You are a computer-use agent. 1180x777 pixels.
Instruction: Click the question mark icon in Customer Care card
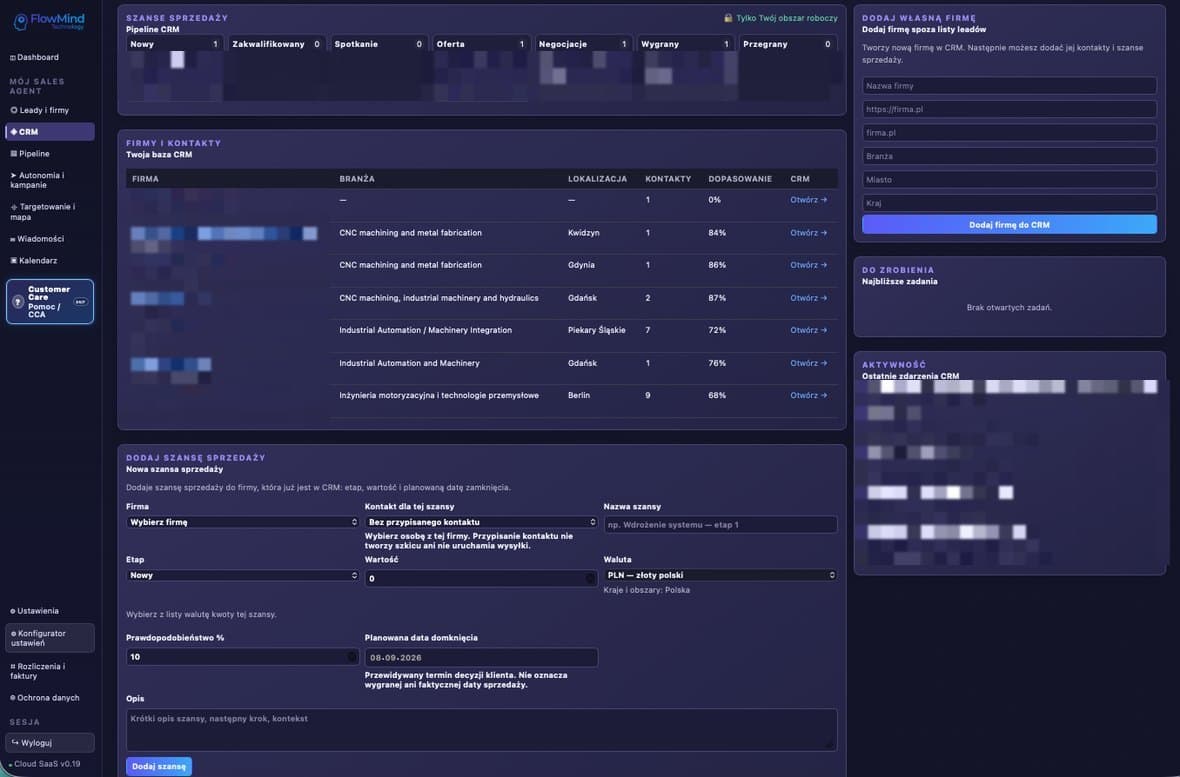point(18,302)
